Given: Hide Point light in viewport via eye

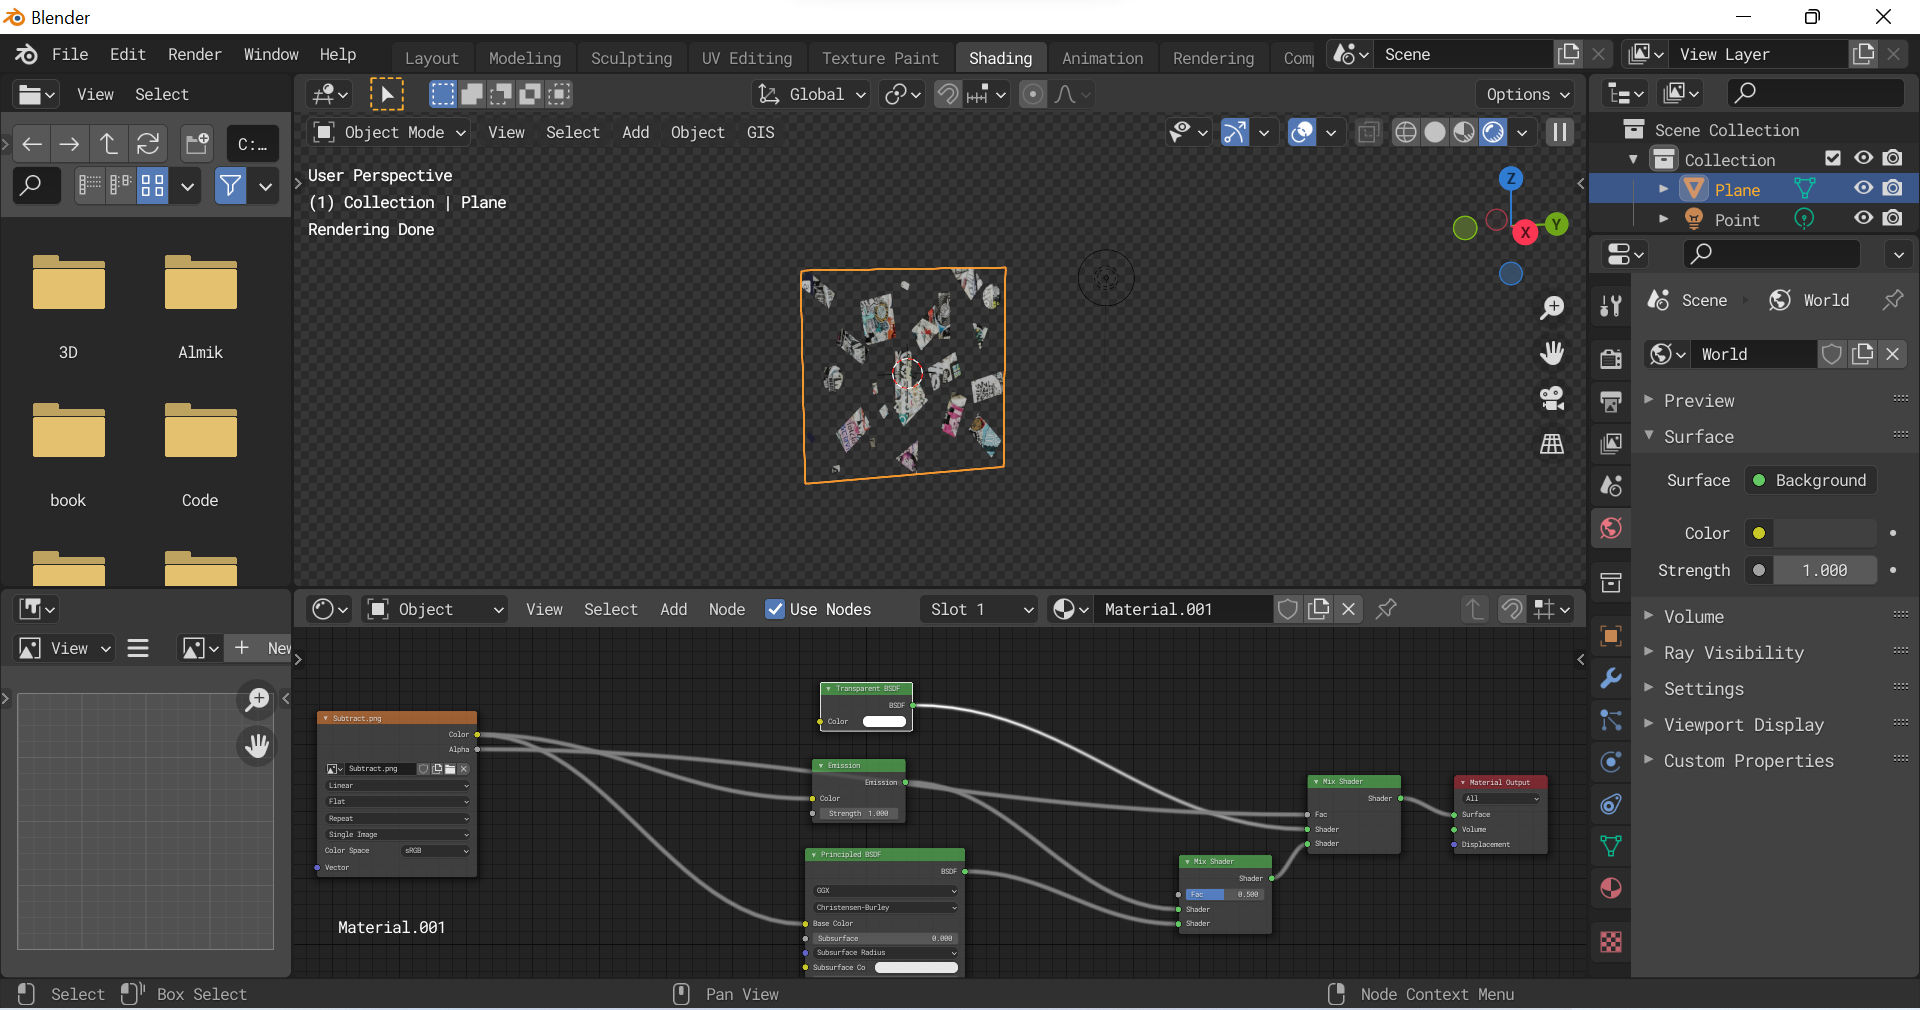Looking at the screenshot, I should pos(1863,219).
